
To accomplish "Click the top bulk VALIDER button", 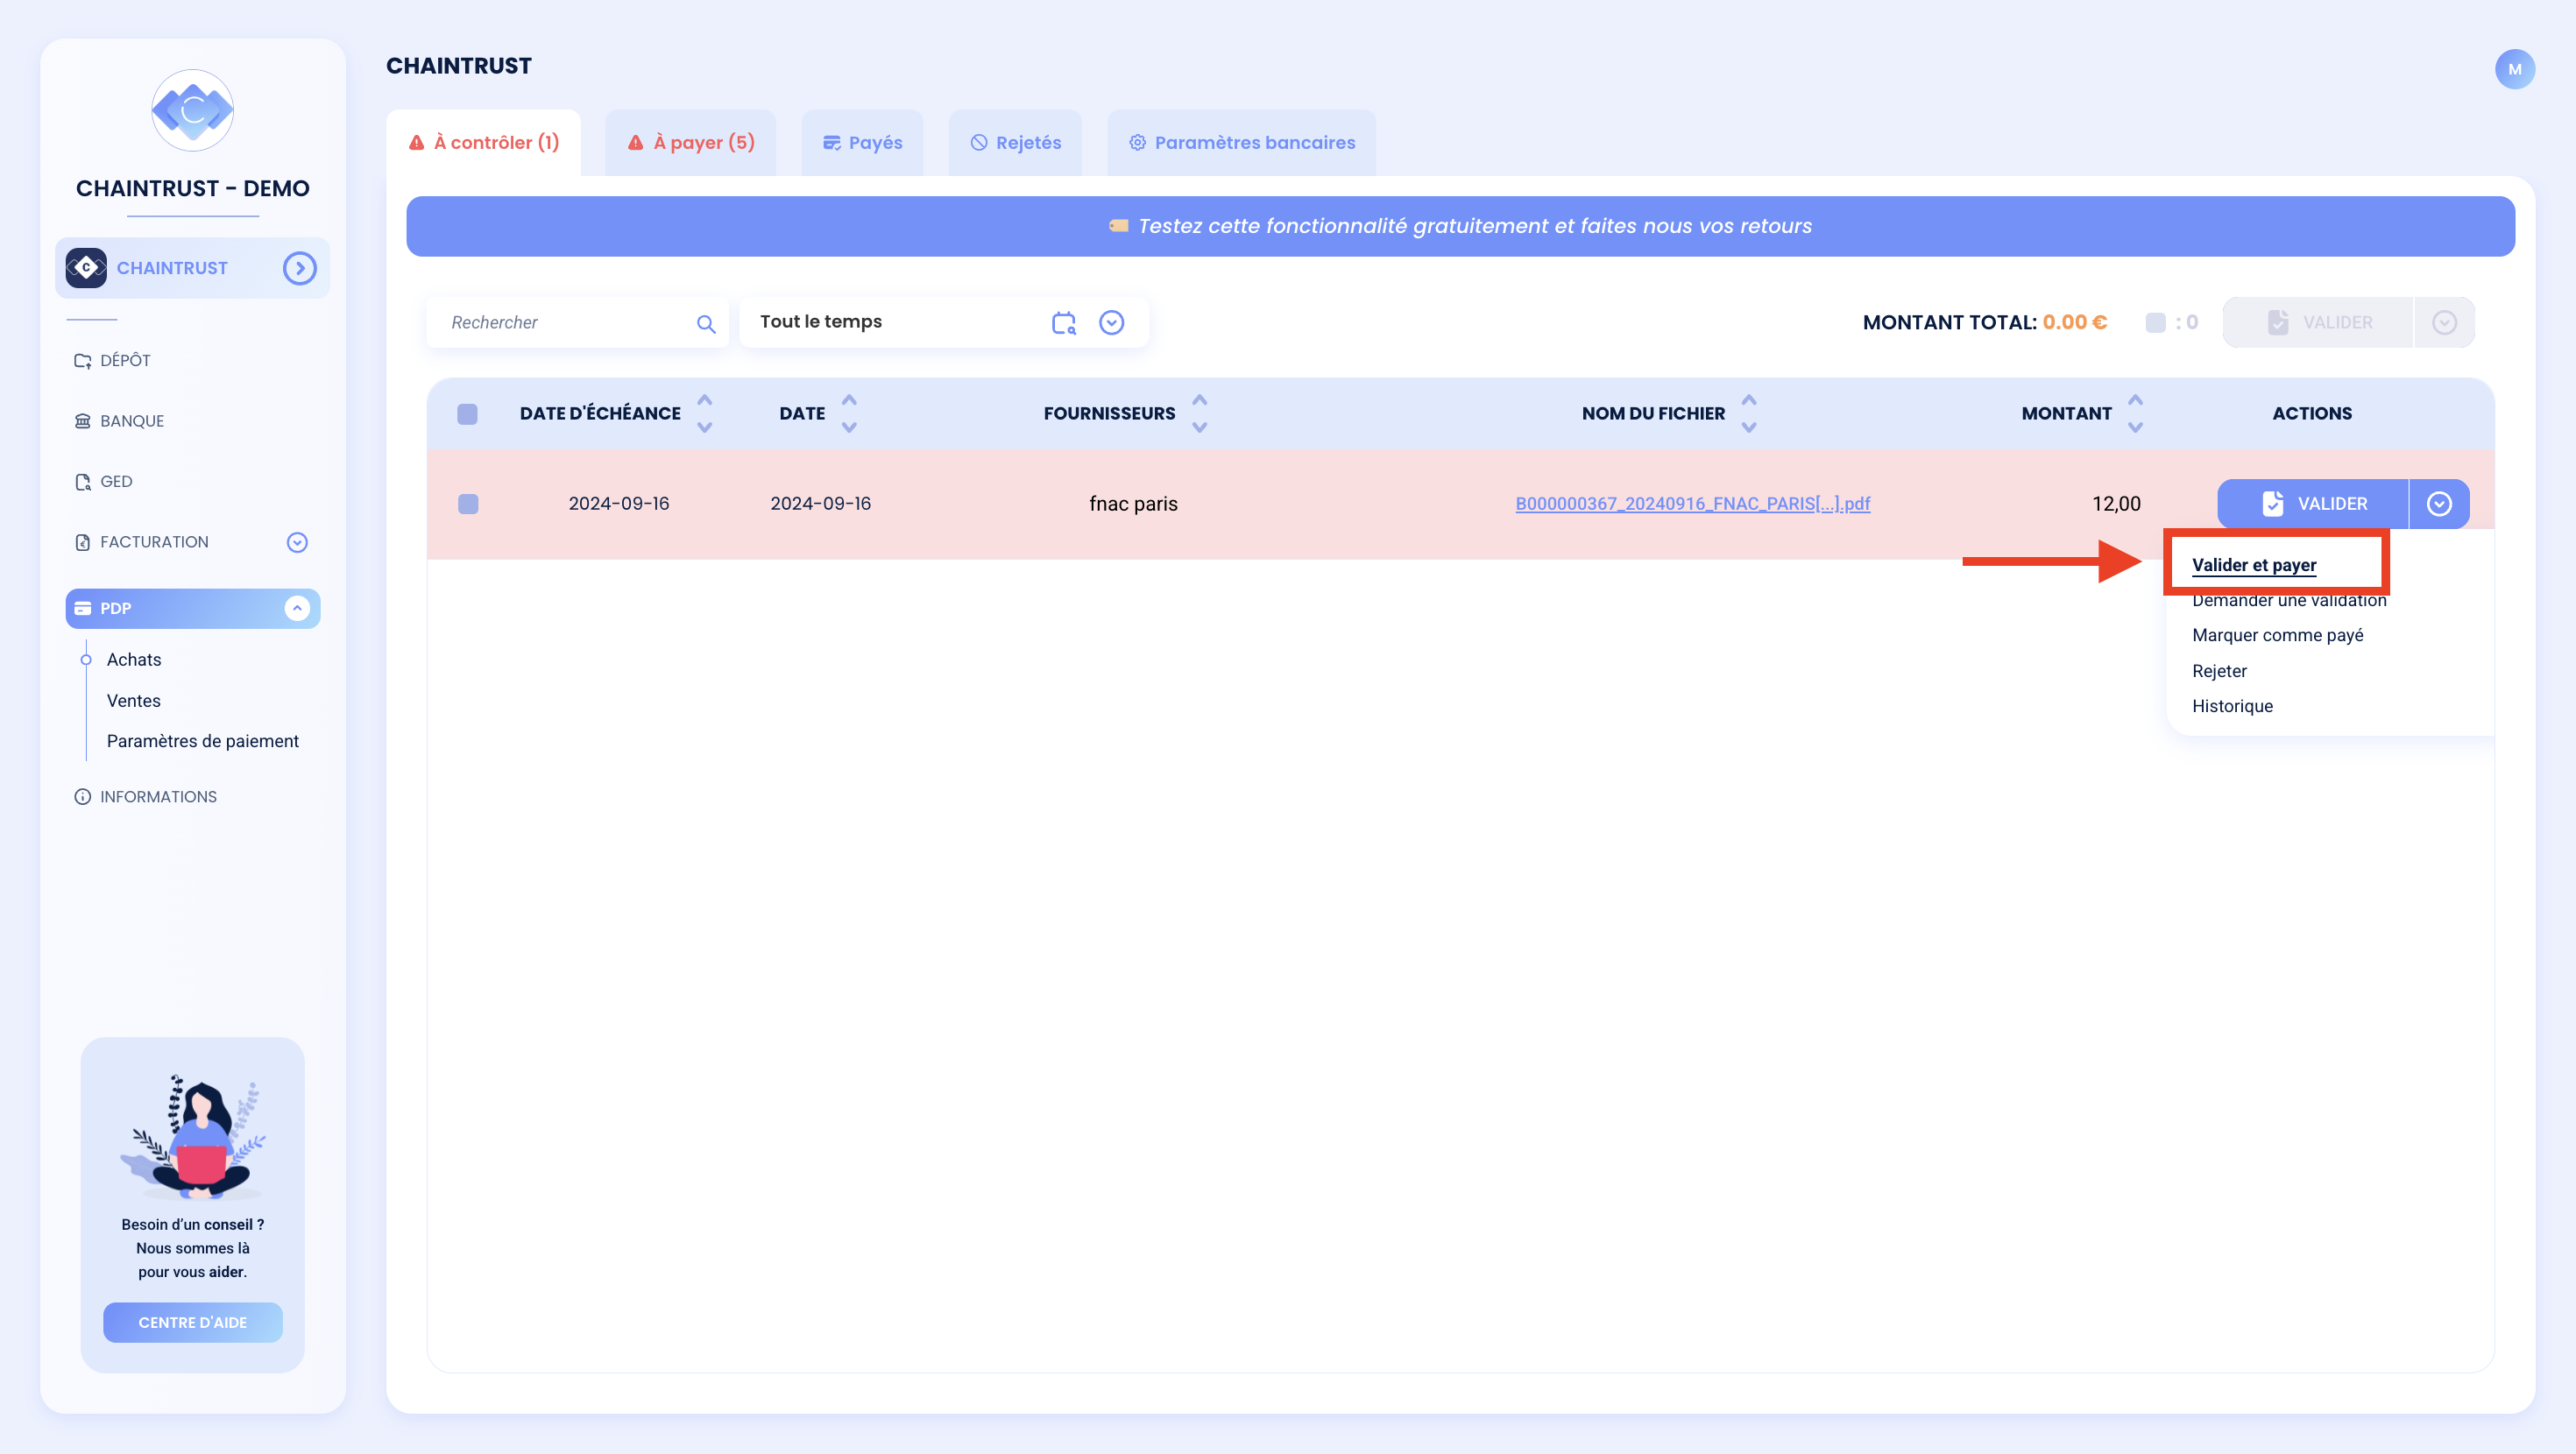I will click(2318, 322).
